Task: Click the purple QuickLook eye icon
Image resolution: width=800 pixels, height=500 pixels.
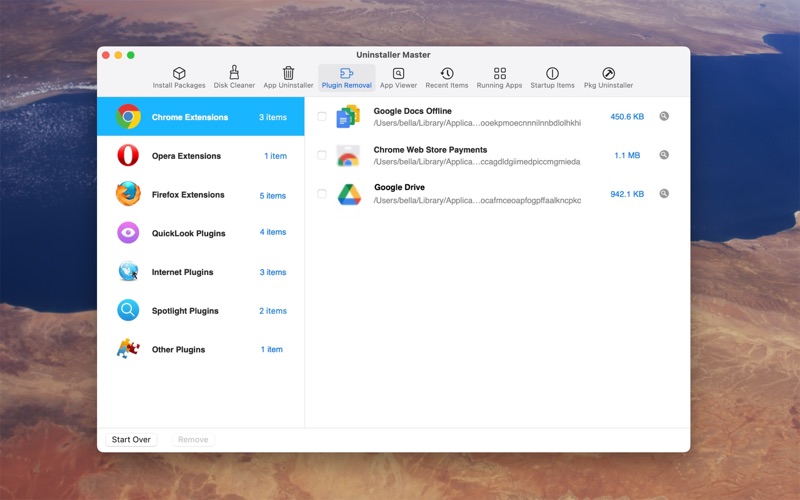Action: point(128,233)
